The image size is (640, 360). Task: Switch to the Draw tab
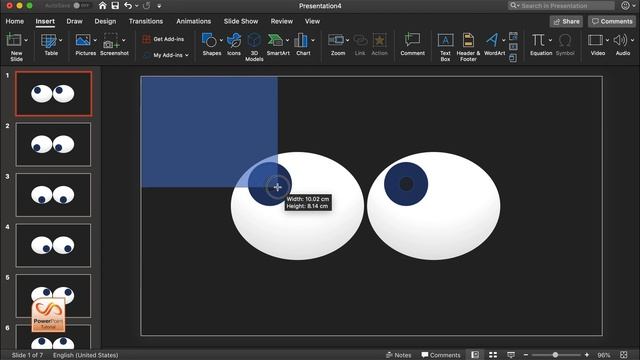(x=74, y=21)
